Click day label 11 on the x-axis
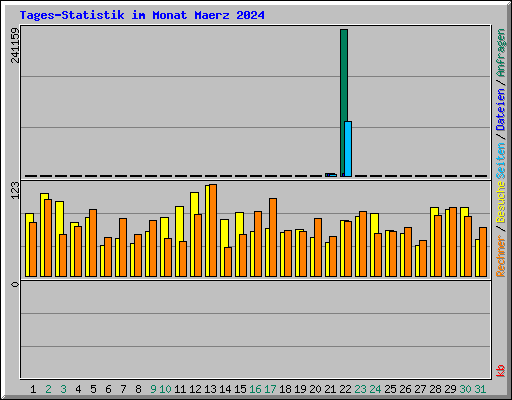Viewport: 512px width, 400px height. coord(180,389)
